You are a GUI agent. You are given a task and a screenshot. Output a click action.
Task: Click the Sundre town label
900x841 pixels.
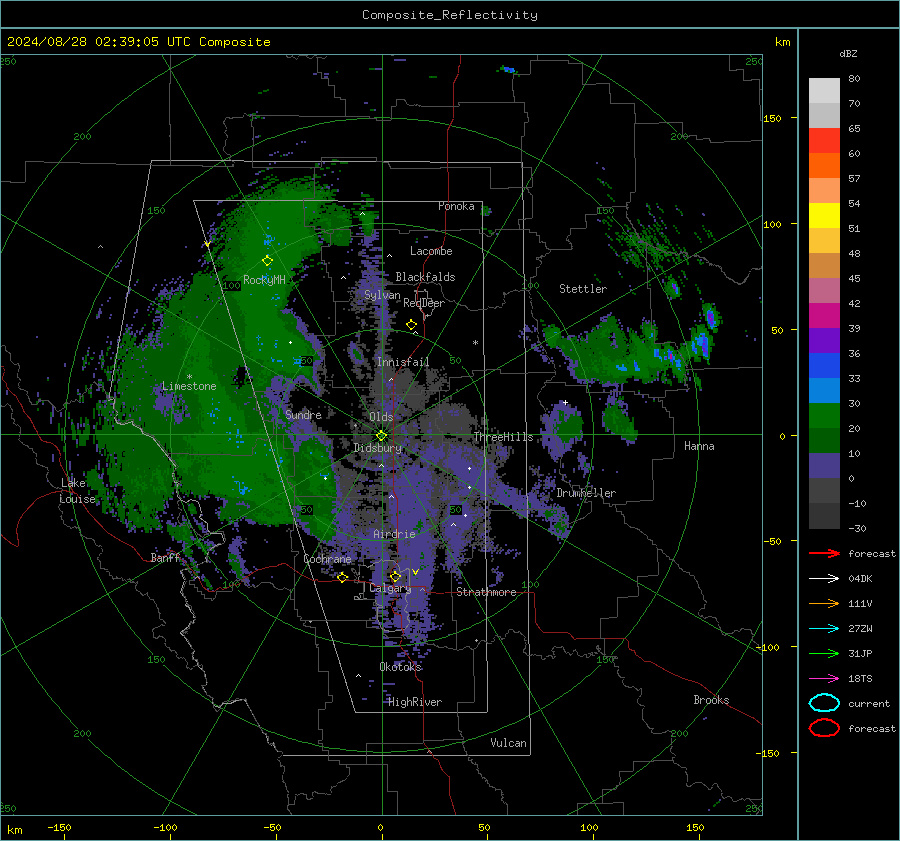pyautogui.click(x=303, y=414)
